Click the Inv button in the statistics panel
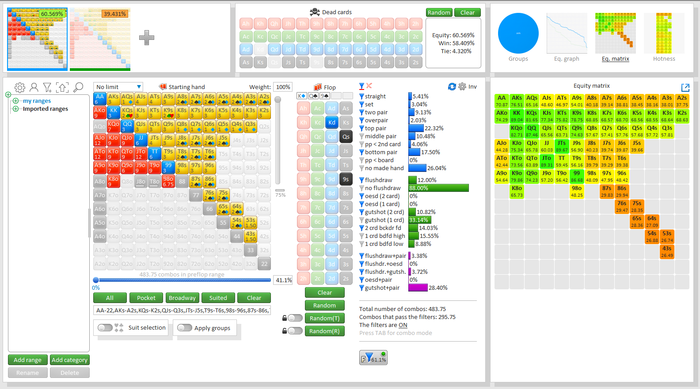Screen dimensions: 700x389 473,87
